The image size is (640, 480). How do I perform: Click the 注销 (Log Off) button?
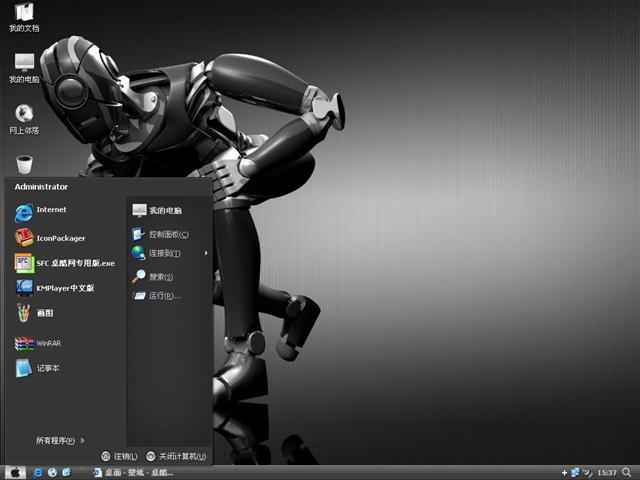(119, 456)
